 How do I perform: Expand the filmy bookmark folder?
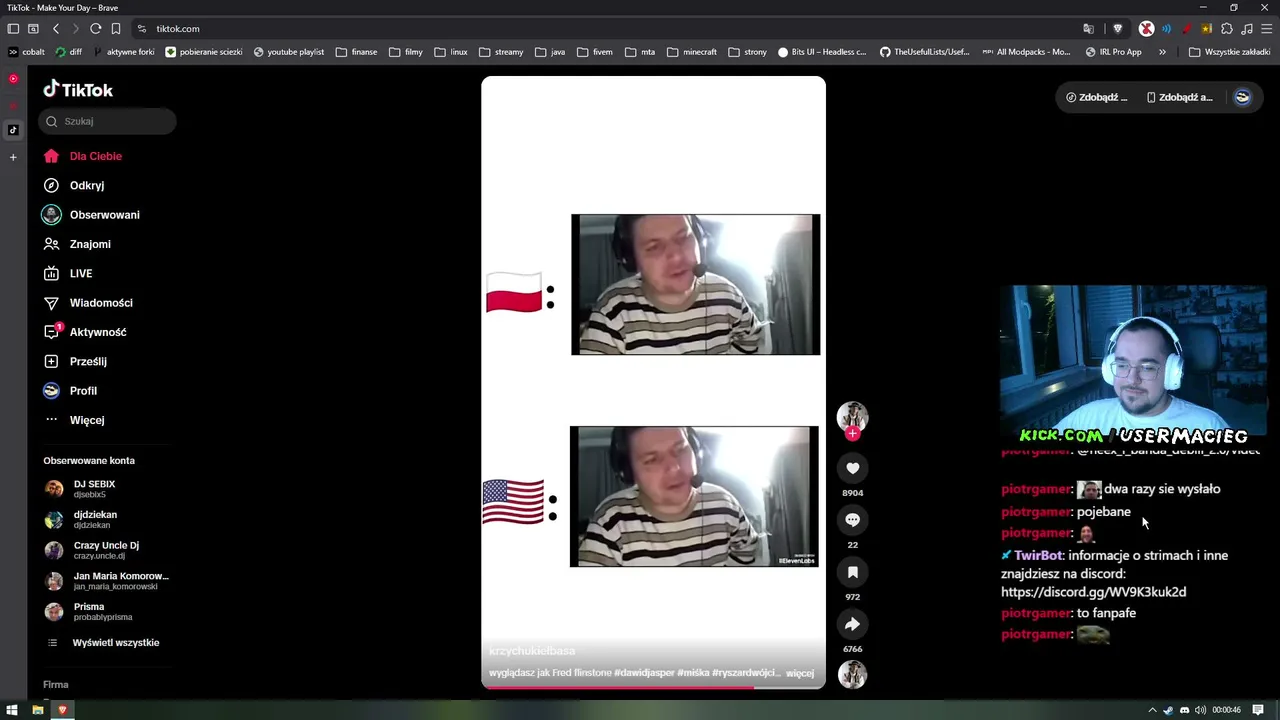tap(406, 52)
